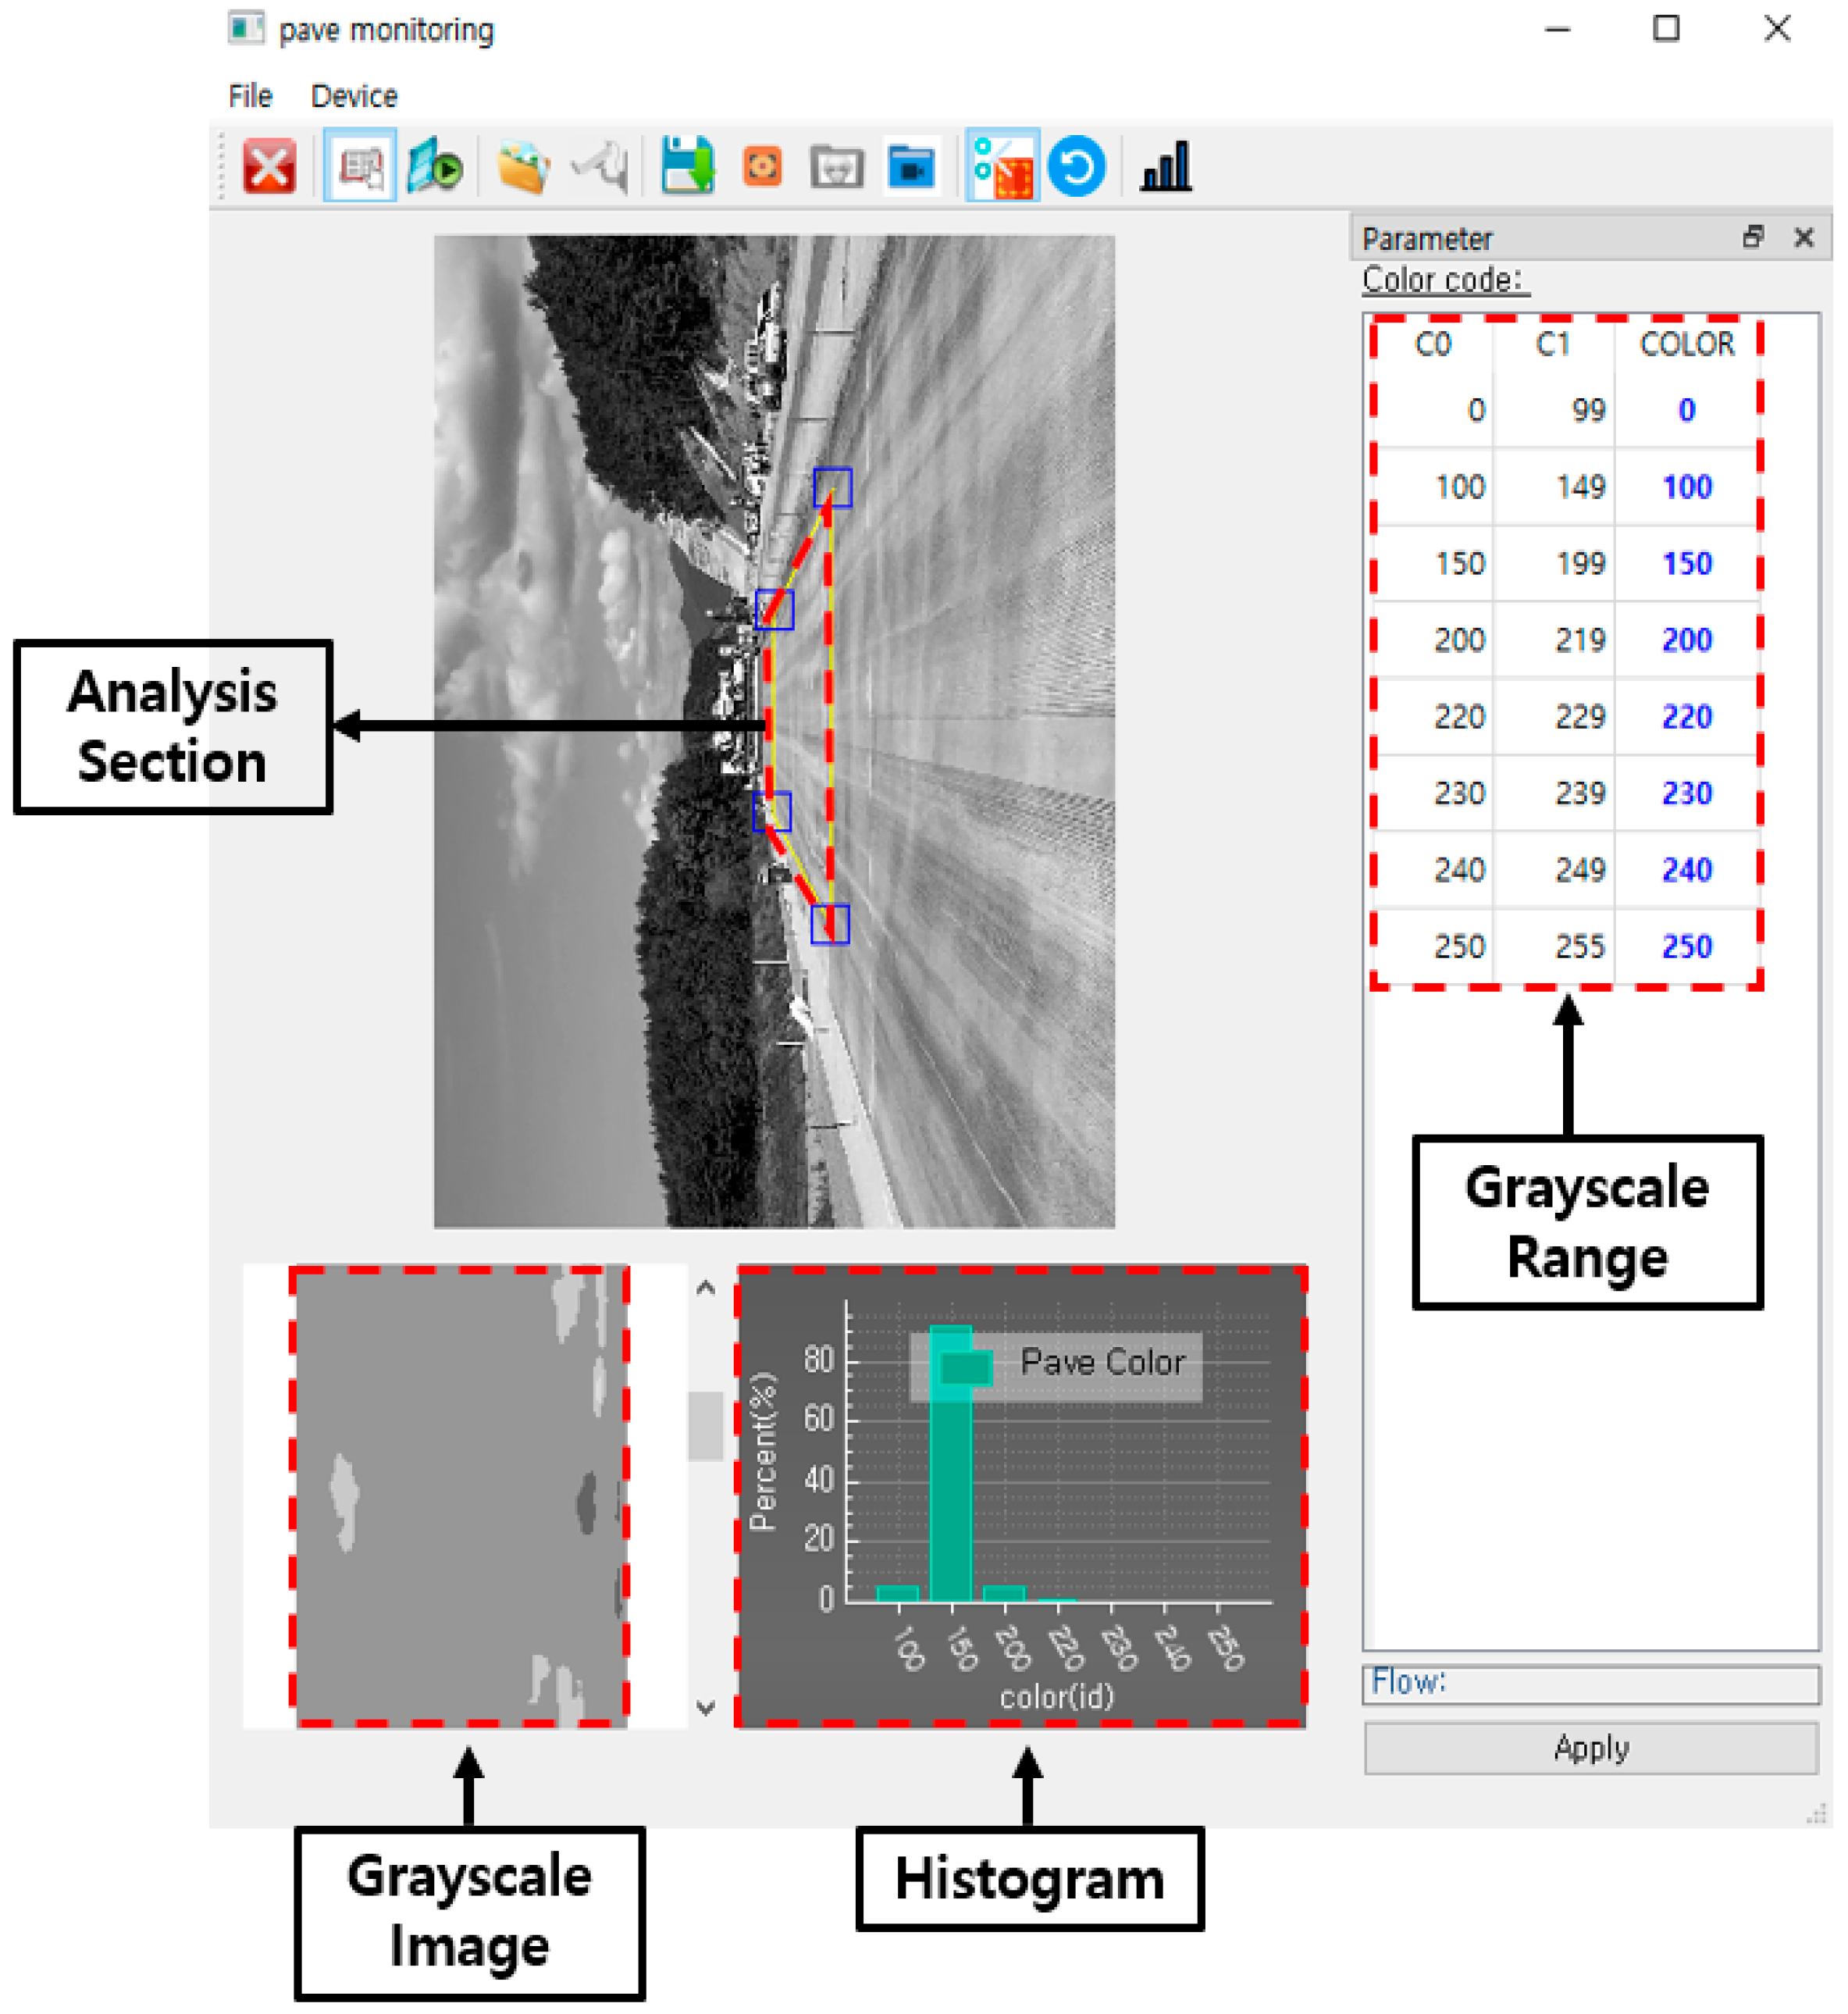Click the red X exit toolbar icon

click(269, 166)
